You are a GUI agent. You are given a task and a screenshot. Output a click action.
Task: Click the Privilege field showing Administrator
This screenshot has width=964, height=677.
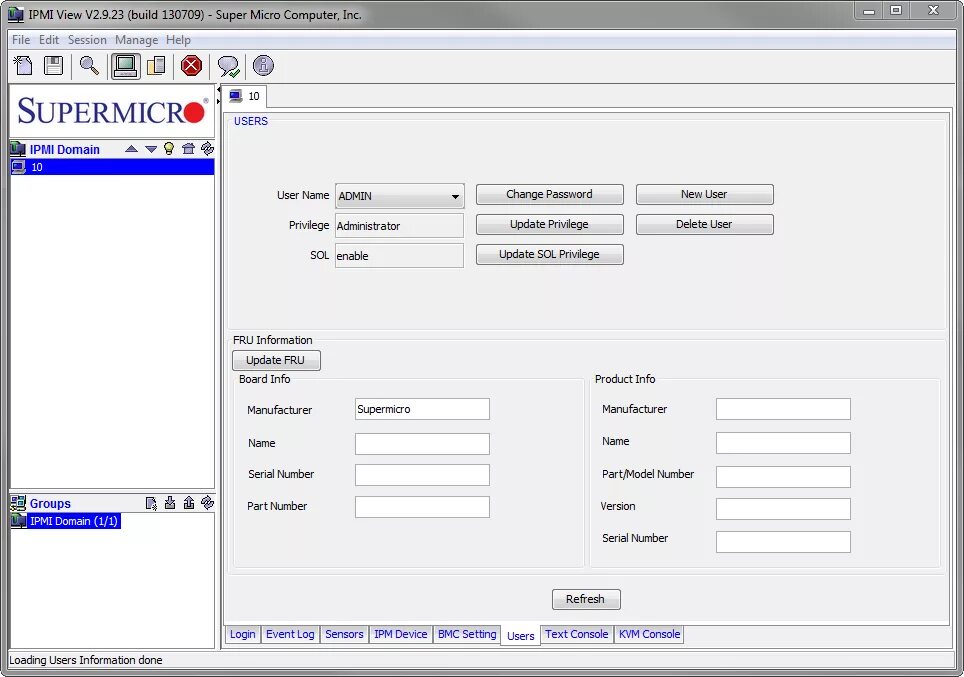(x=400, y=226)
